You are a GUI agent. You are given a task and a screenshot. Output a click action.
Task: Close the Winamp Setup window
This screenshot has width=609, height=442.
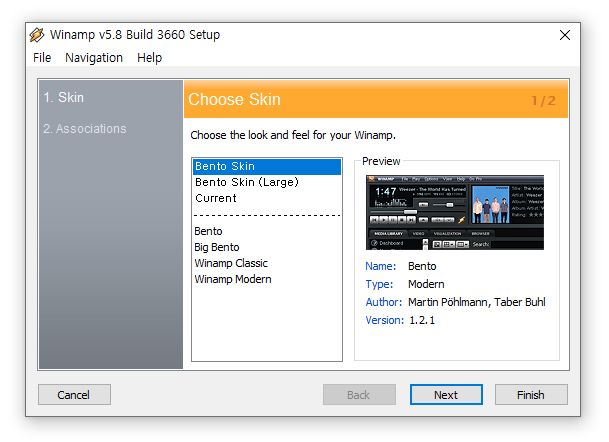click(565, 35)
